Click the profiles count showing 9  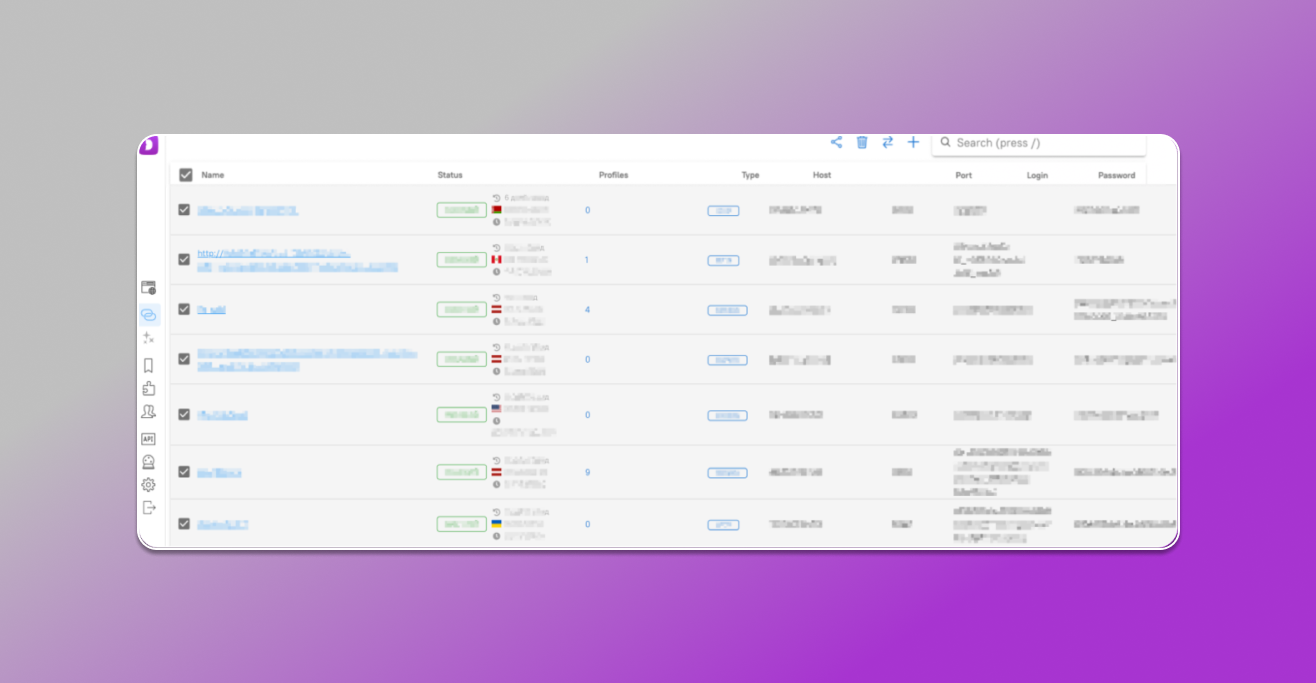click(587, 472)
